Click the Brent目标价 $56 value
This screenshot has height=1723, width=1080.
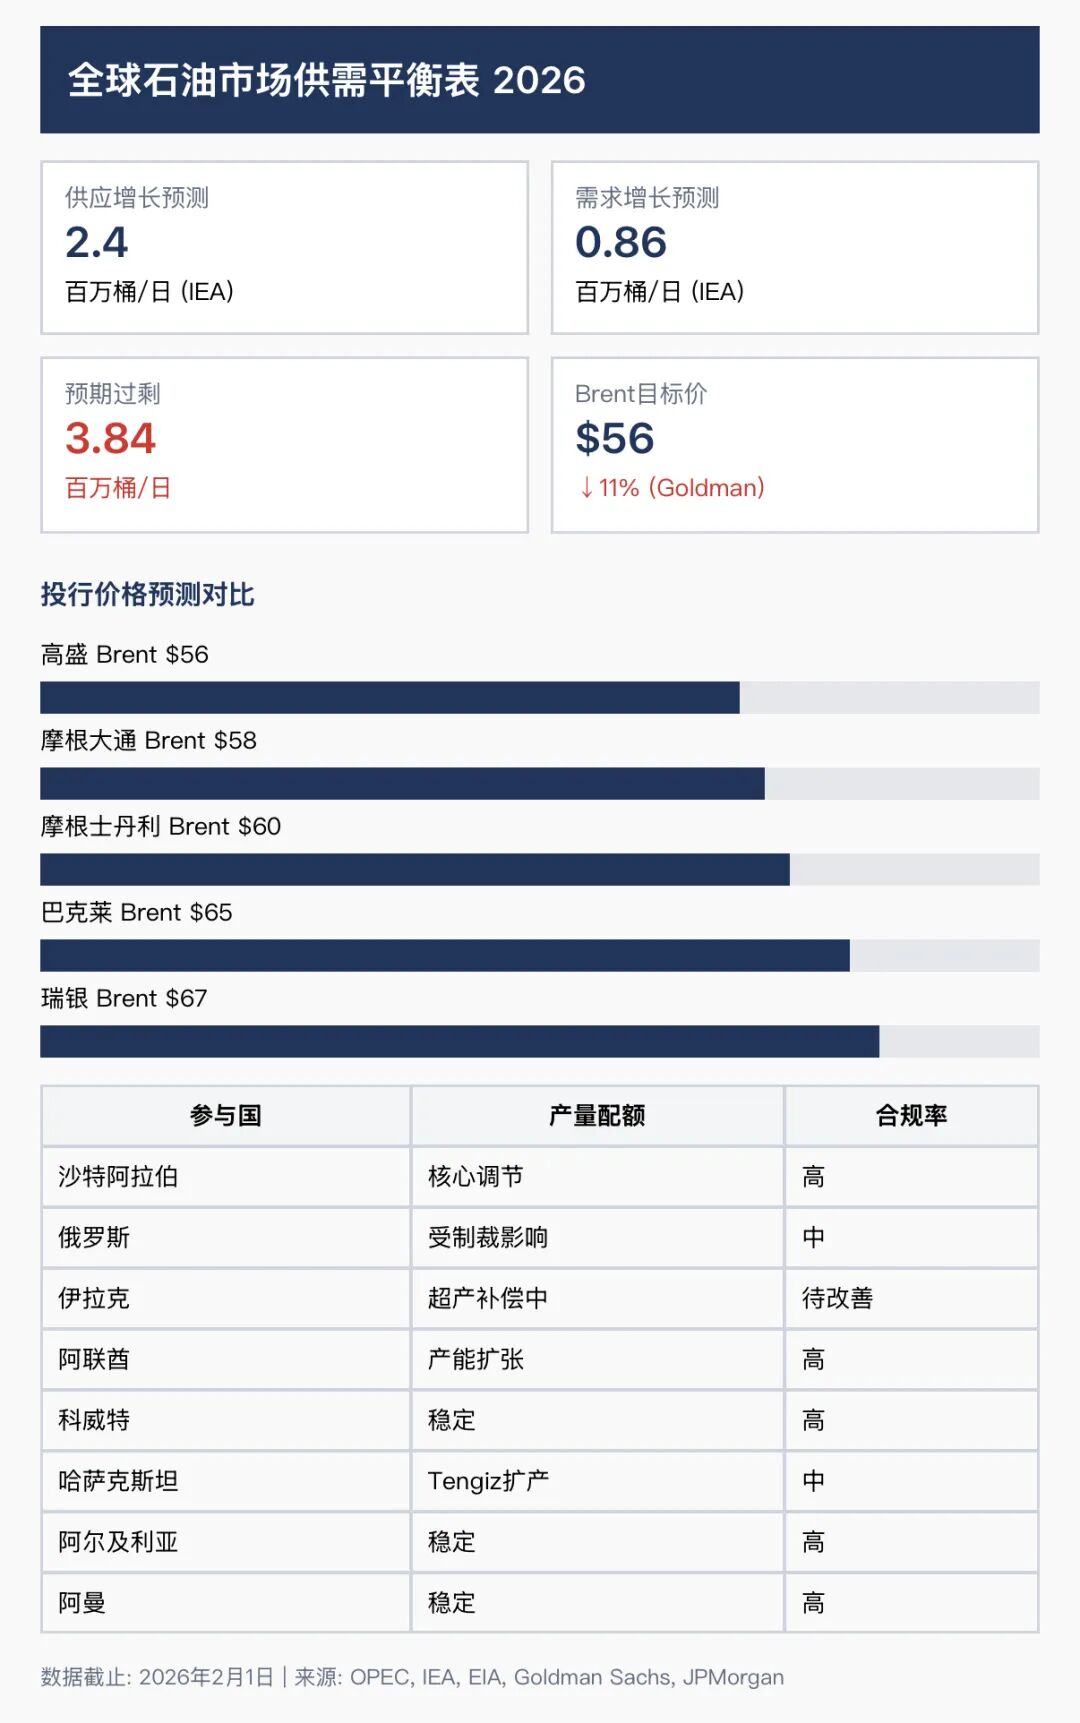[x=615, y=438]
